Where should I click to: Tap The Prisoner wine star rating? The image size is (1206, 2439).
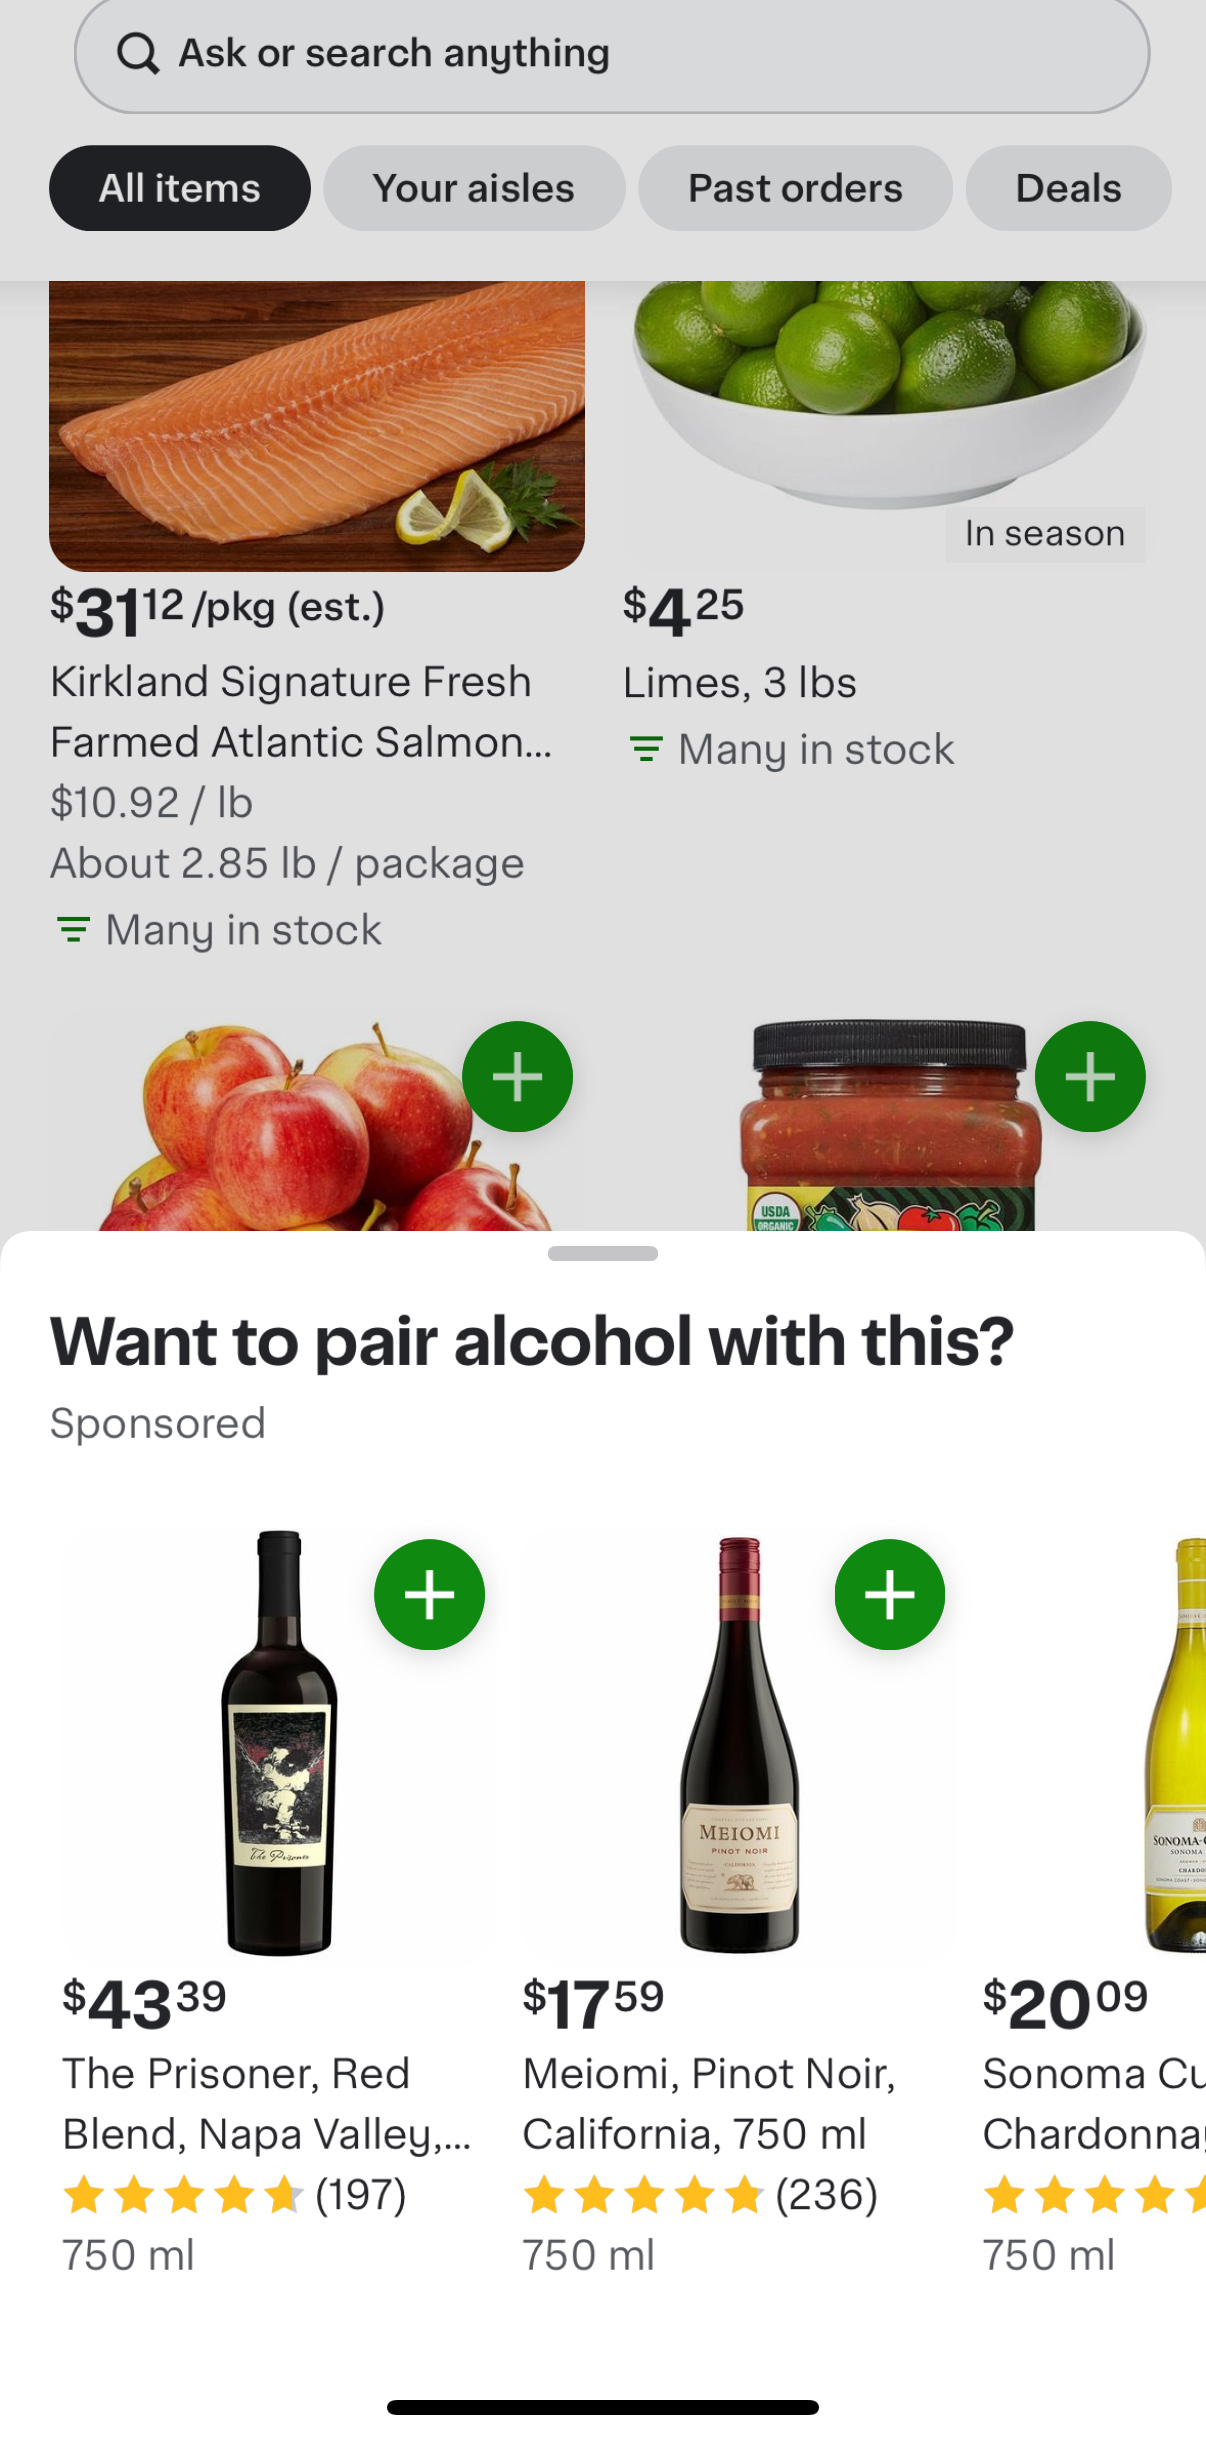[x=183, y=2196]
